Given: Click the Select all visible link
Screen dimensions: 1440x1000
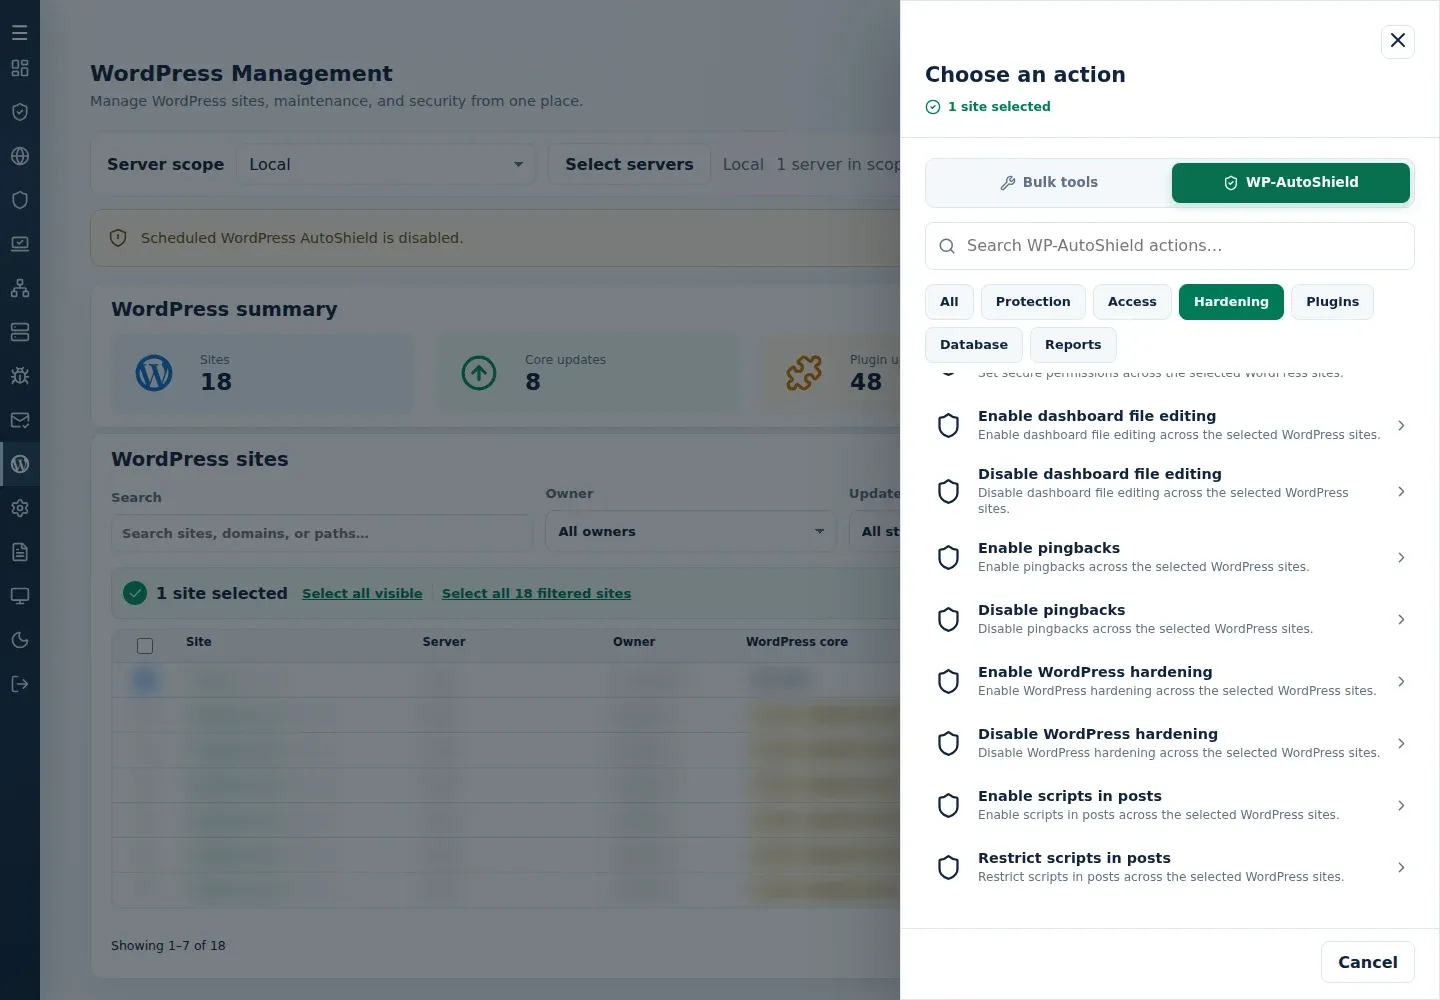Looking at the screenshot, I should coord(362,594).
